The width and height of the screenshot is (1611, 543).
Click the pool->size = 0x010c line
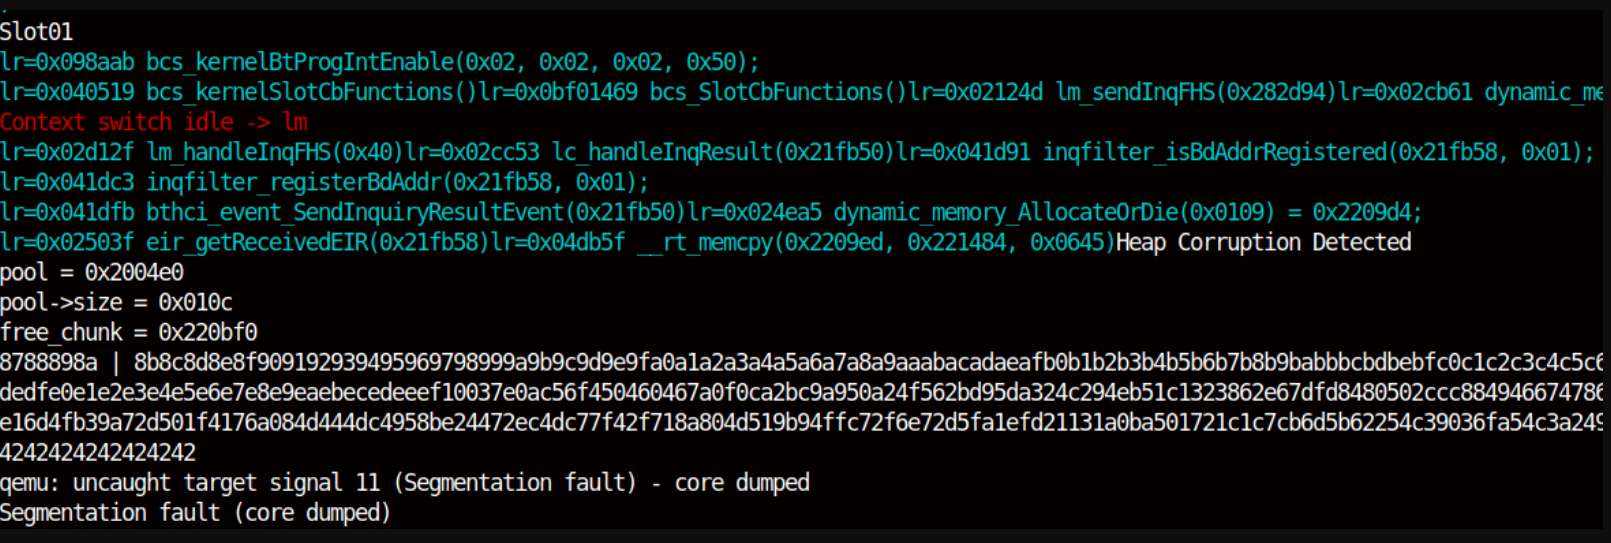tap(116, 302)
